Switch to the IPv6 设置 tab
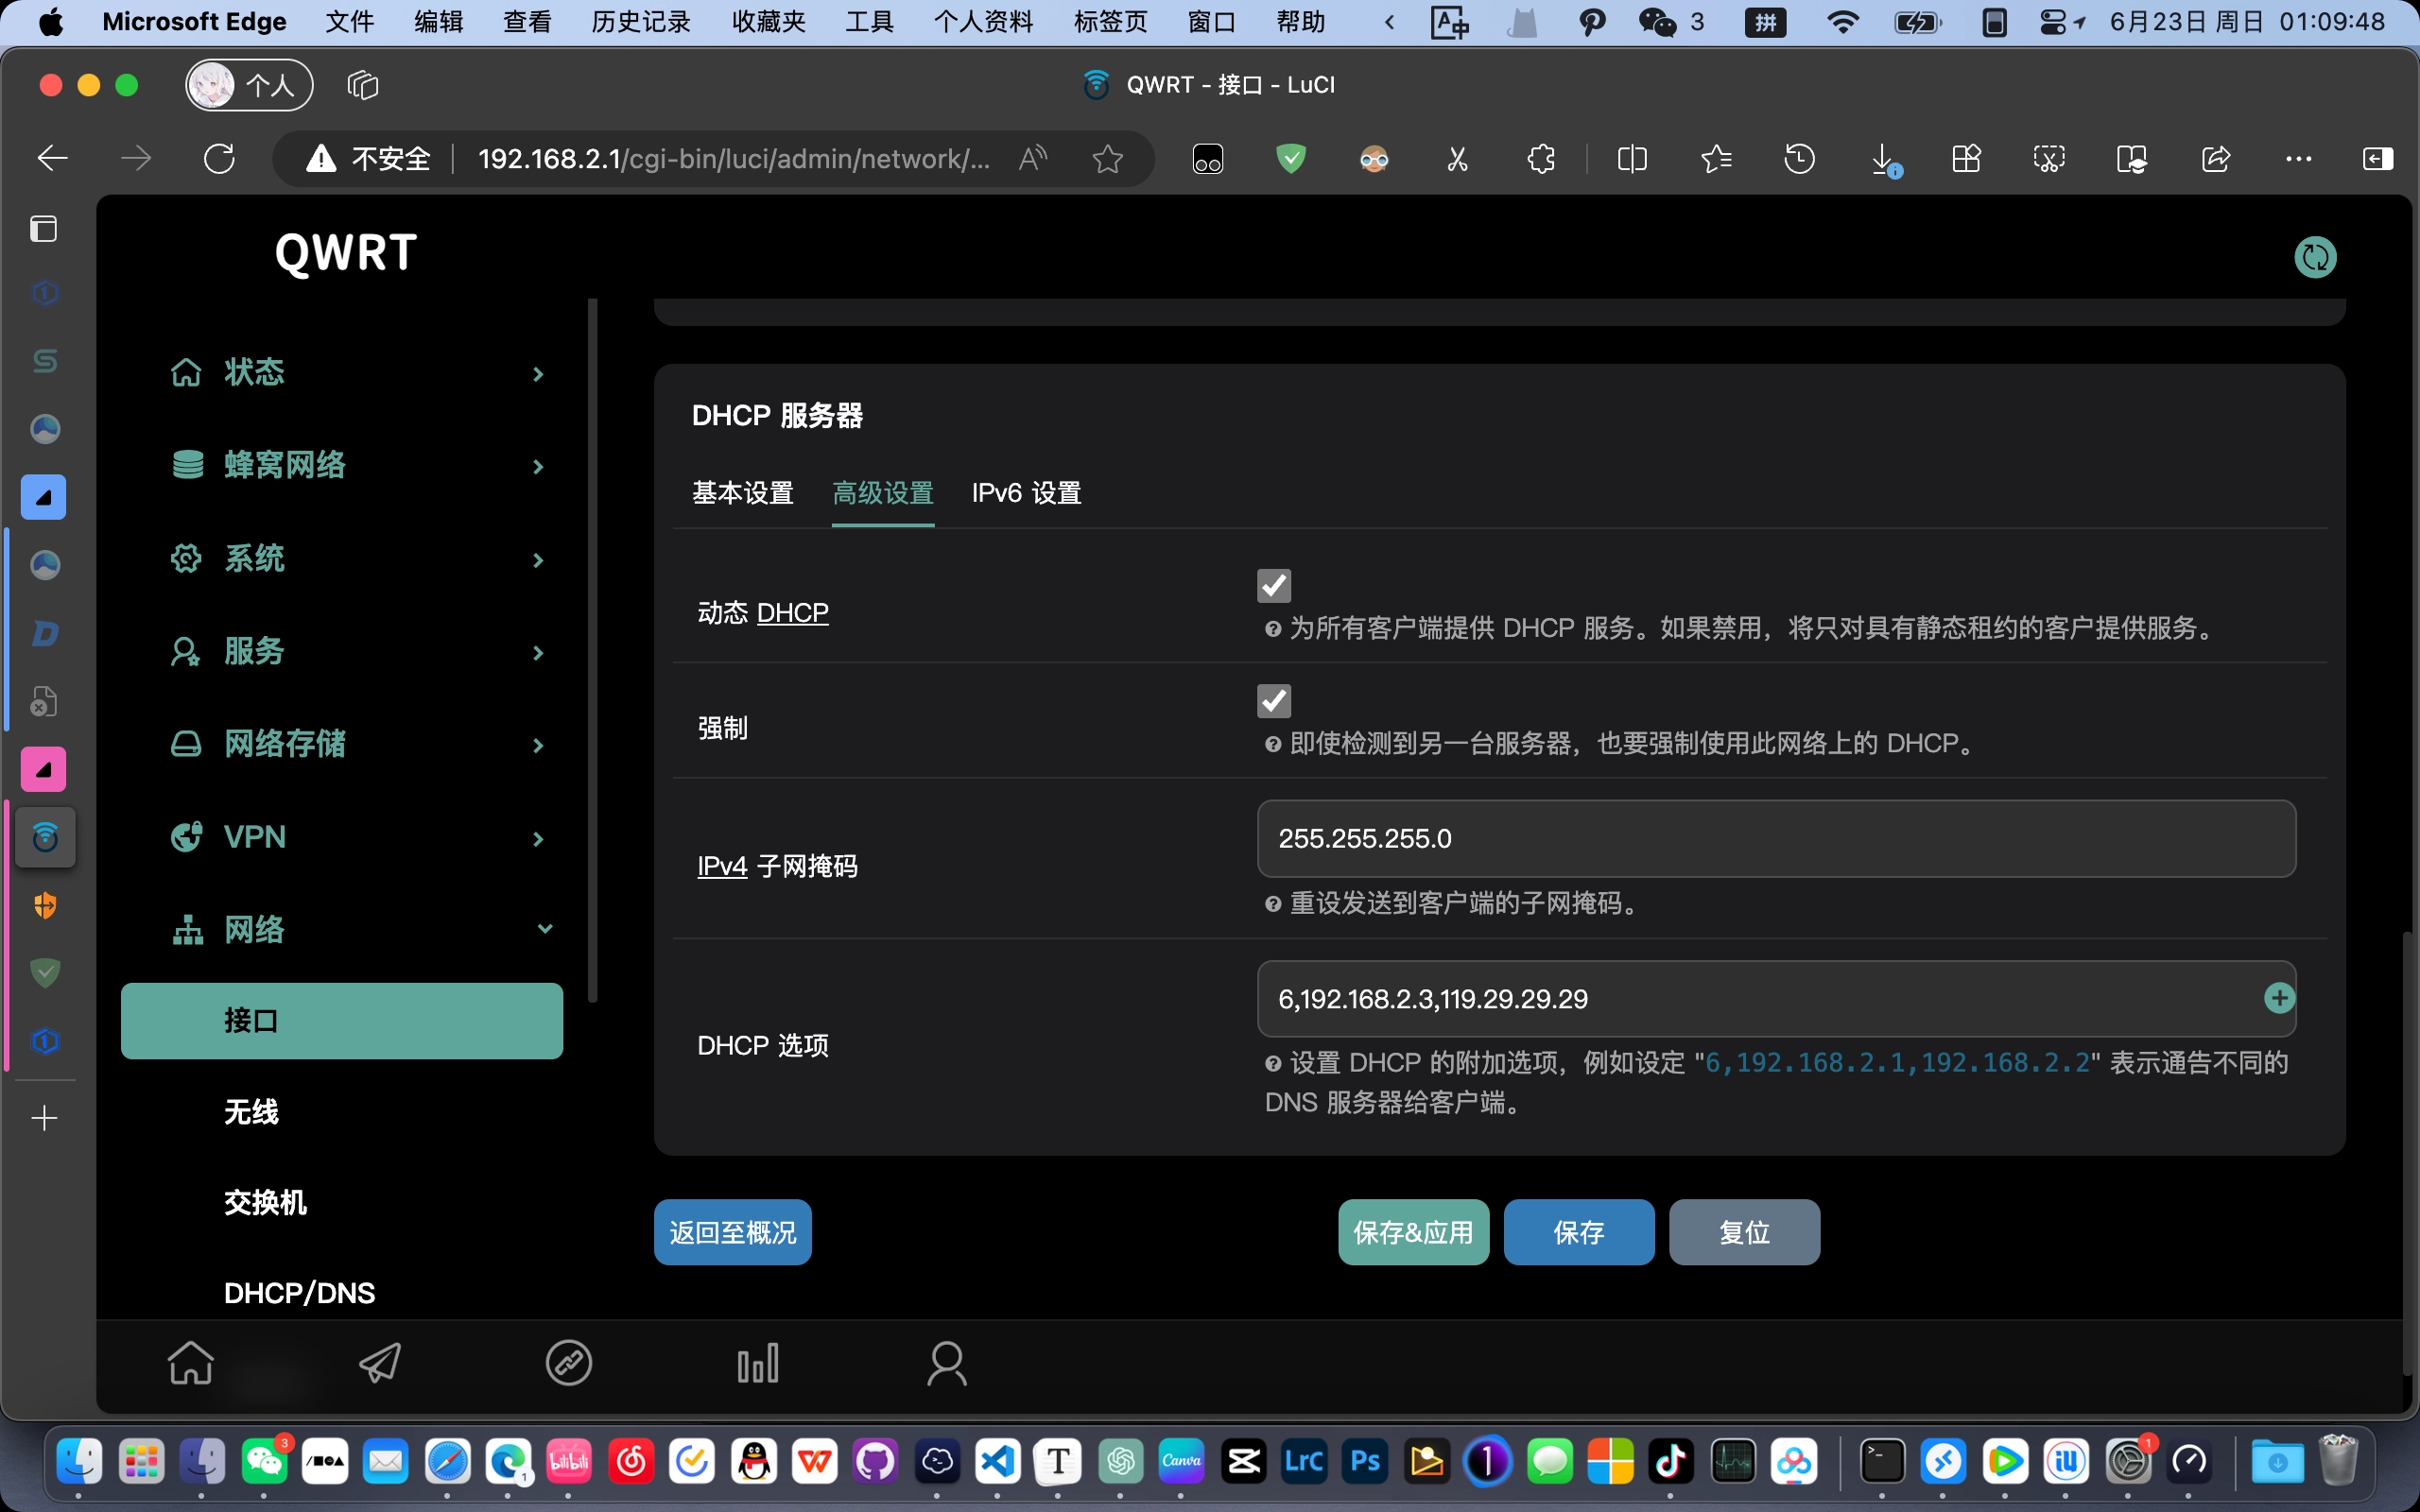This screenshot has width=2420, height=1512. [x=1026, y=493]
